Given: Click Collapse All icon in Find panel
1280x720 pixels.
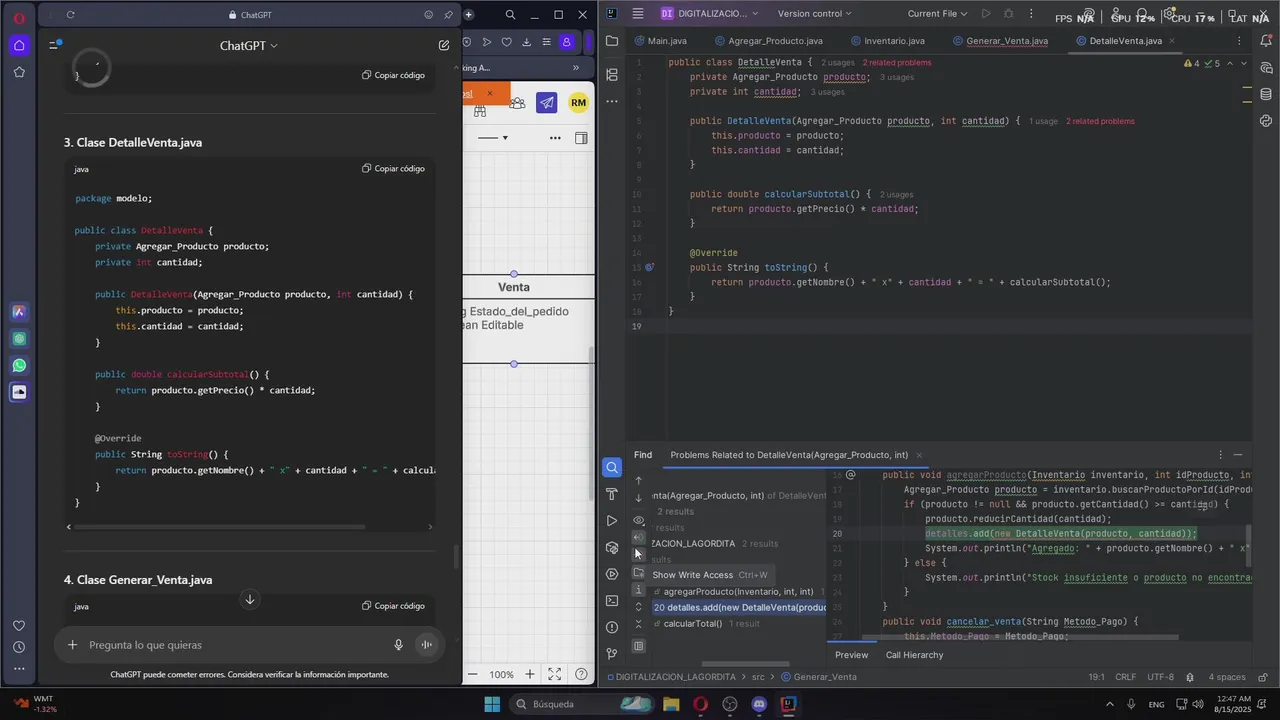Looking at the screenshot, I should tap(639, 624).
